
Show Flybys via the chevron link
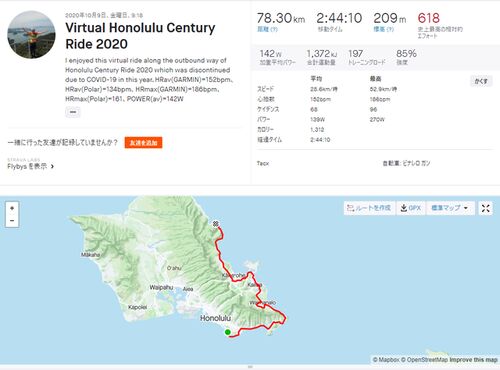[x=31, y=166]
